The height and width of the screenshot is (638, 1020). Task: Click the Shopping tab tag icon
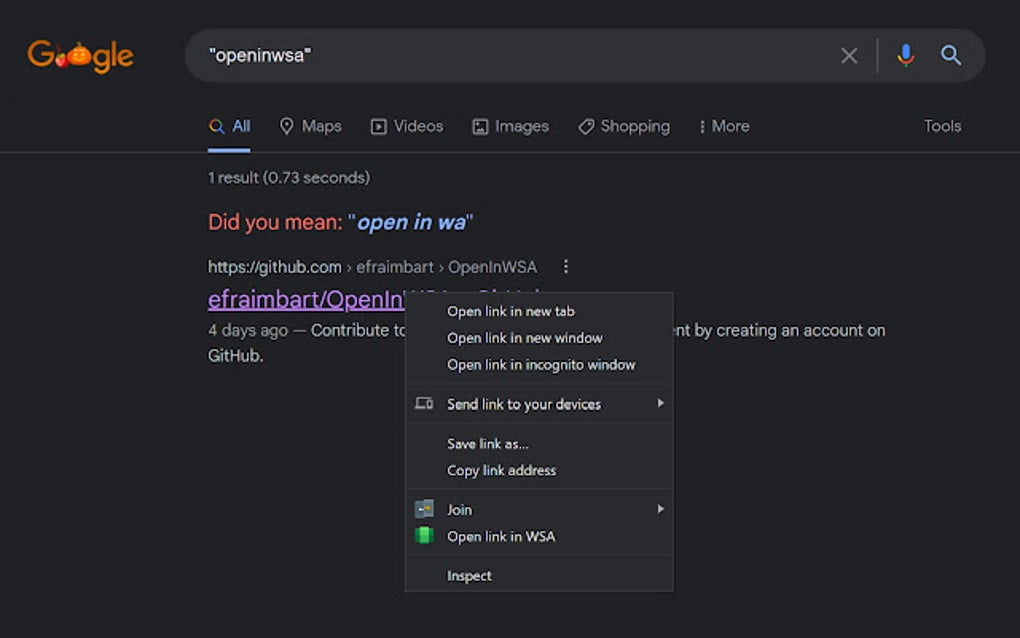coord(586,126)
